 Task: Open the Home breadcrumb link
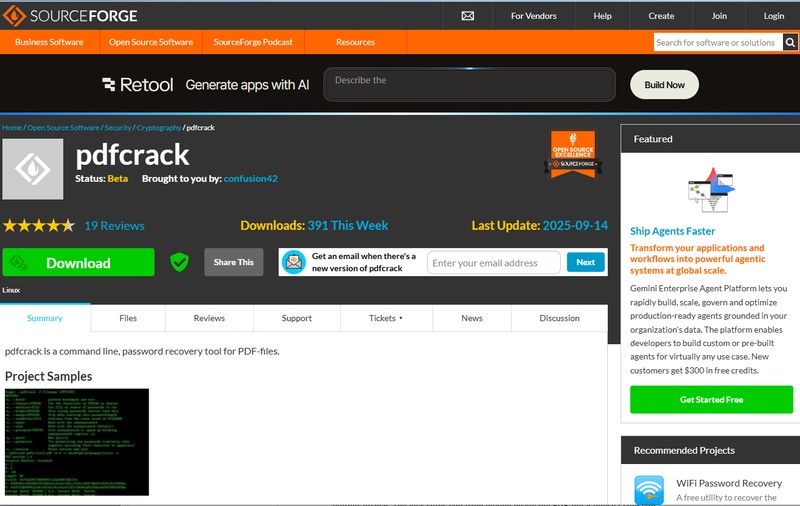[x=12, y=128]
